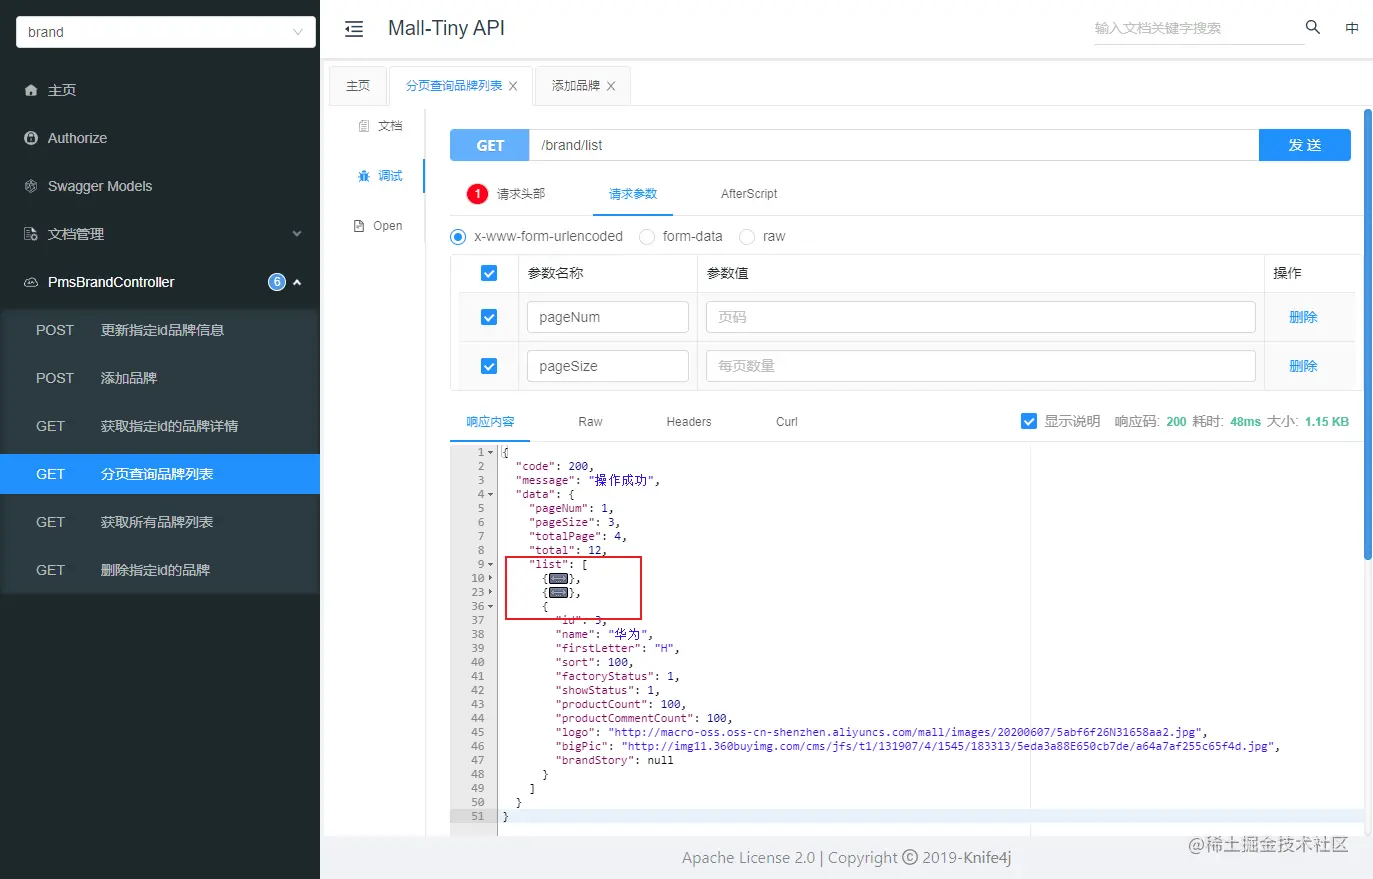1373x879 pixels.
Task: Click the blue 6 count badge
Action: pos(277,282)
